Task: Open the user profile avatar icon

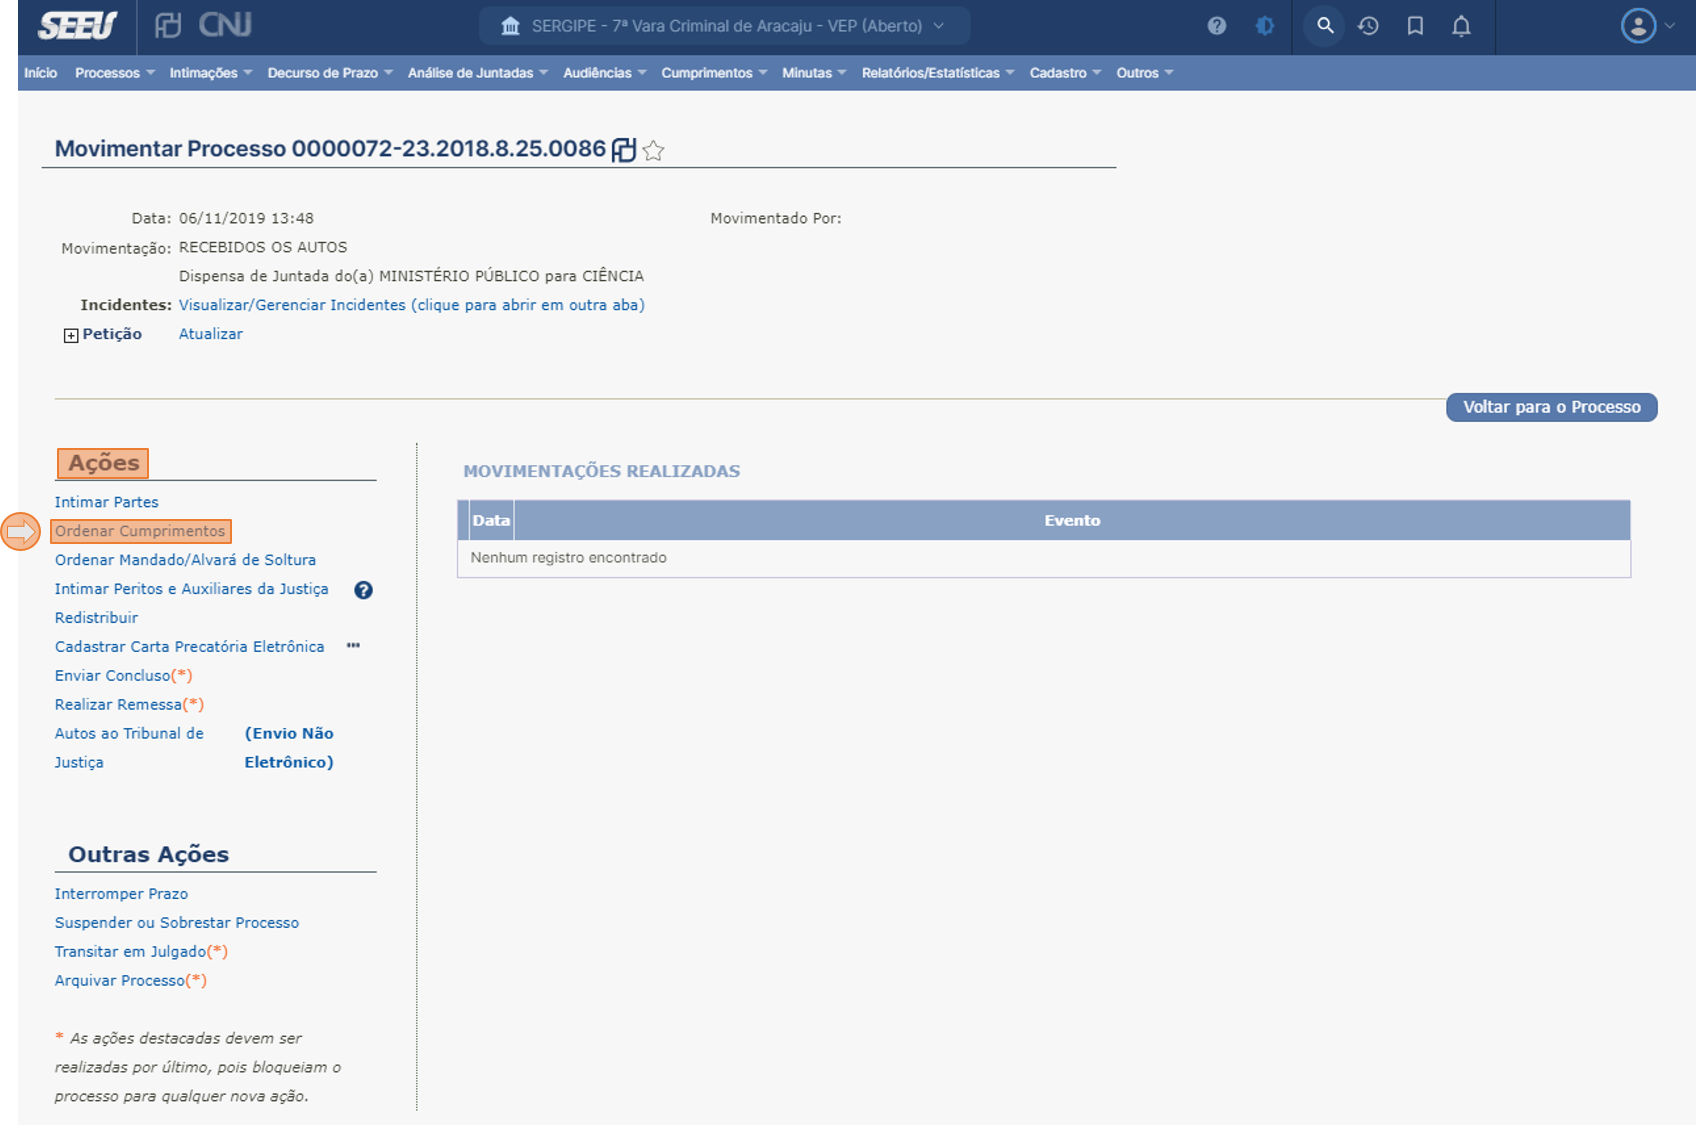Action: 1638,26
